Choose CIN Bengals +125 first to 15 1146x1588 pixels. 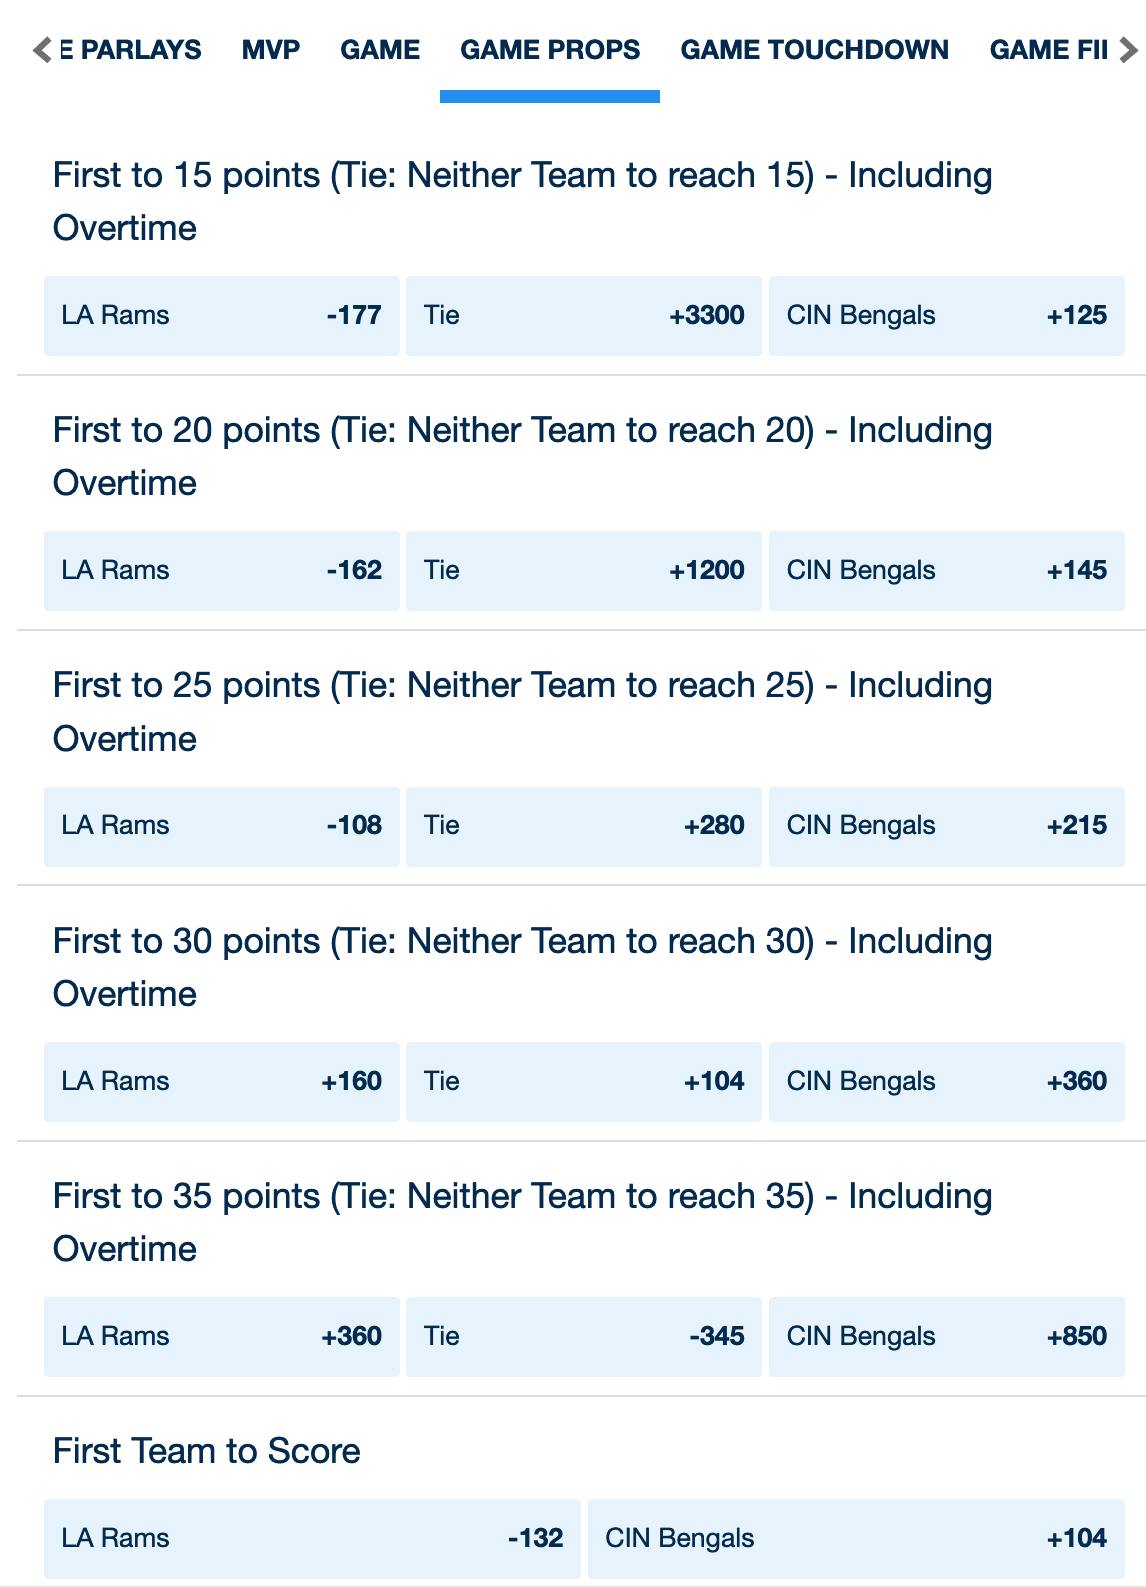(x=947, y=316)
